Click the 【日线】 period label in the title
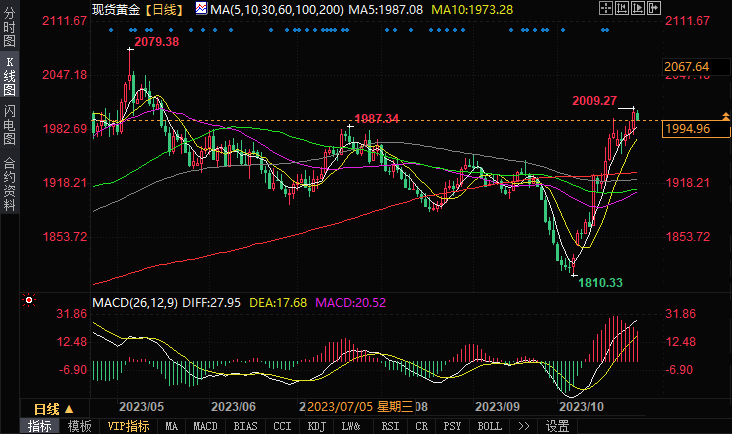The image size is (732, 434). (x=164, y=9)
